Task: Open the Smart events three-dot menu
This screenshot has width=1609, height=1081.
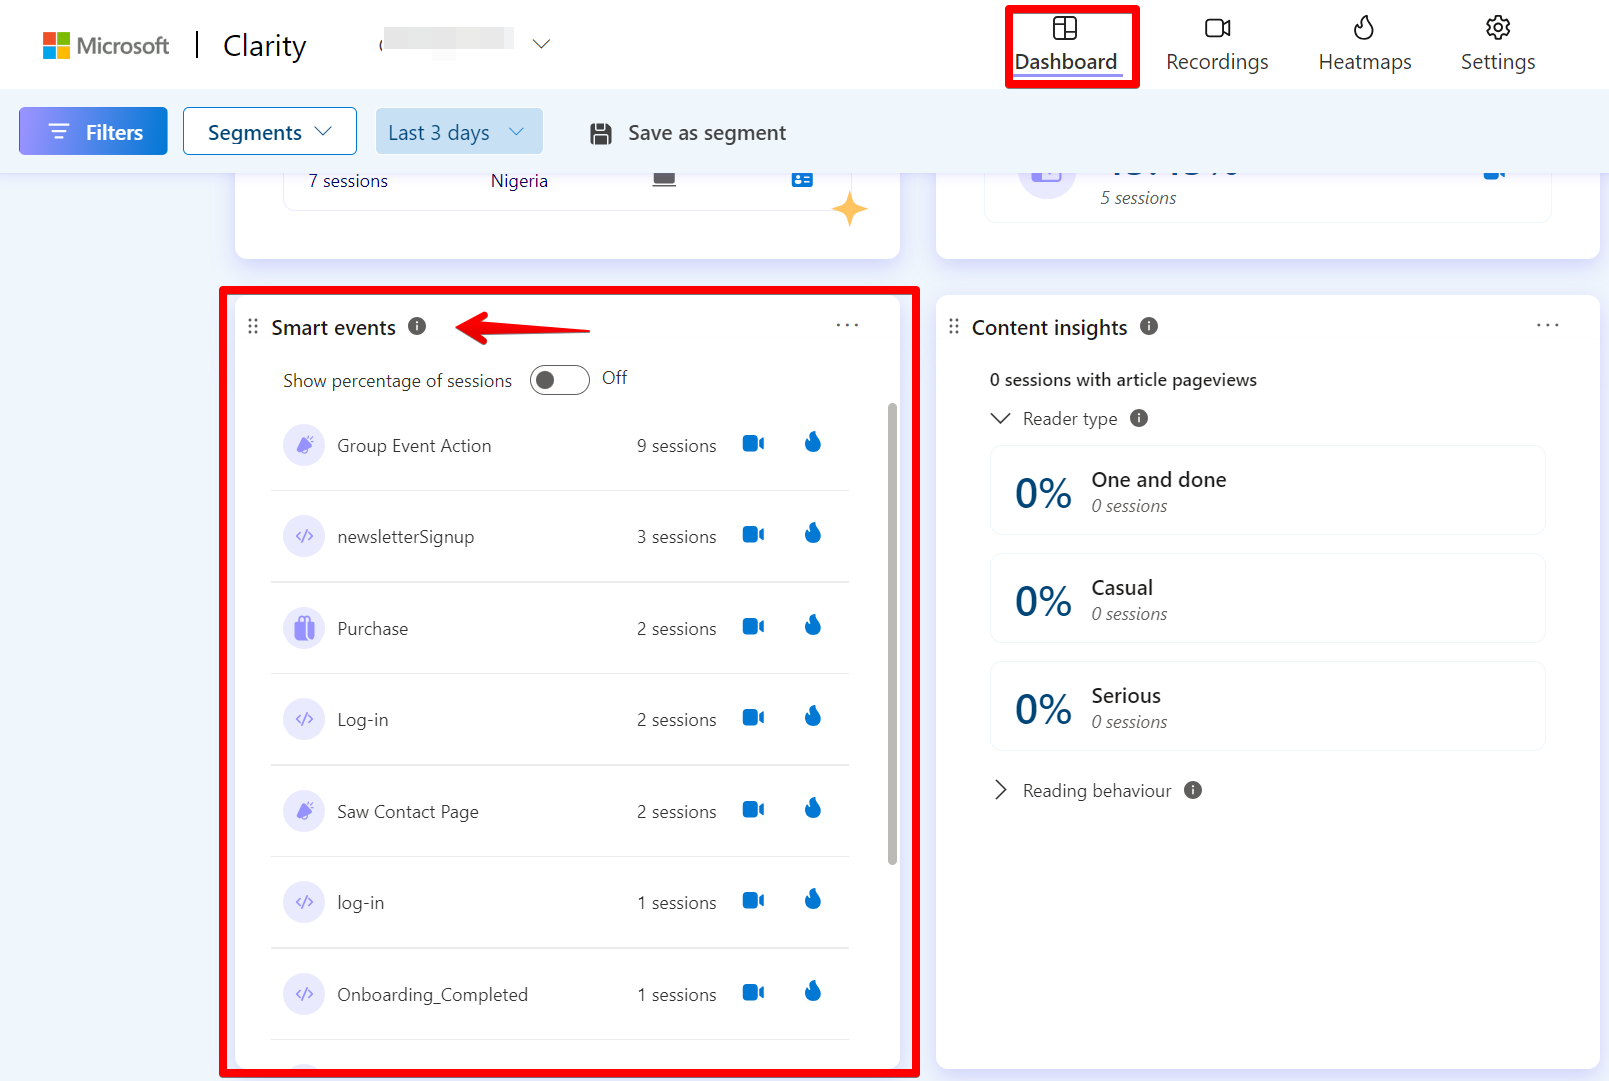Action: click(x=847, y=325)
